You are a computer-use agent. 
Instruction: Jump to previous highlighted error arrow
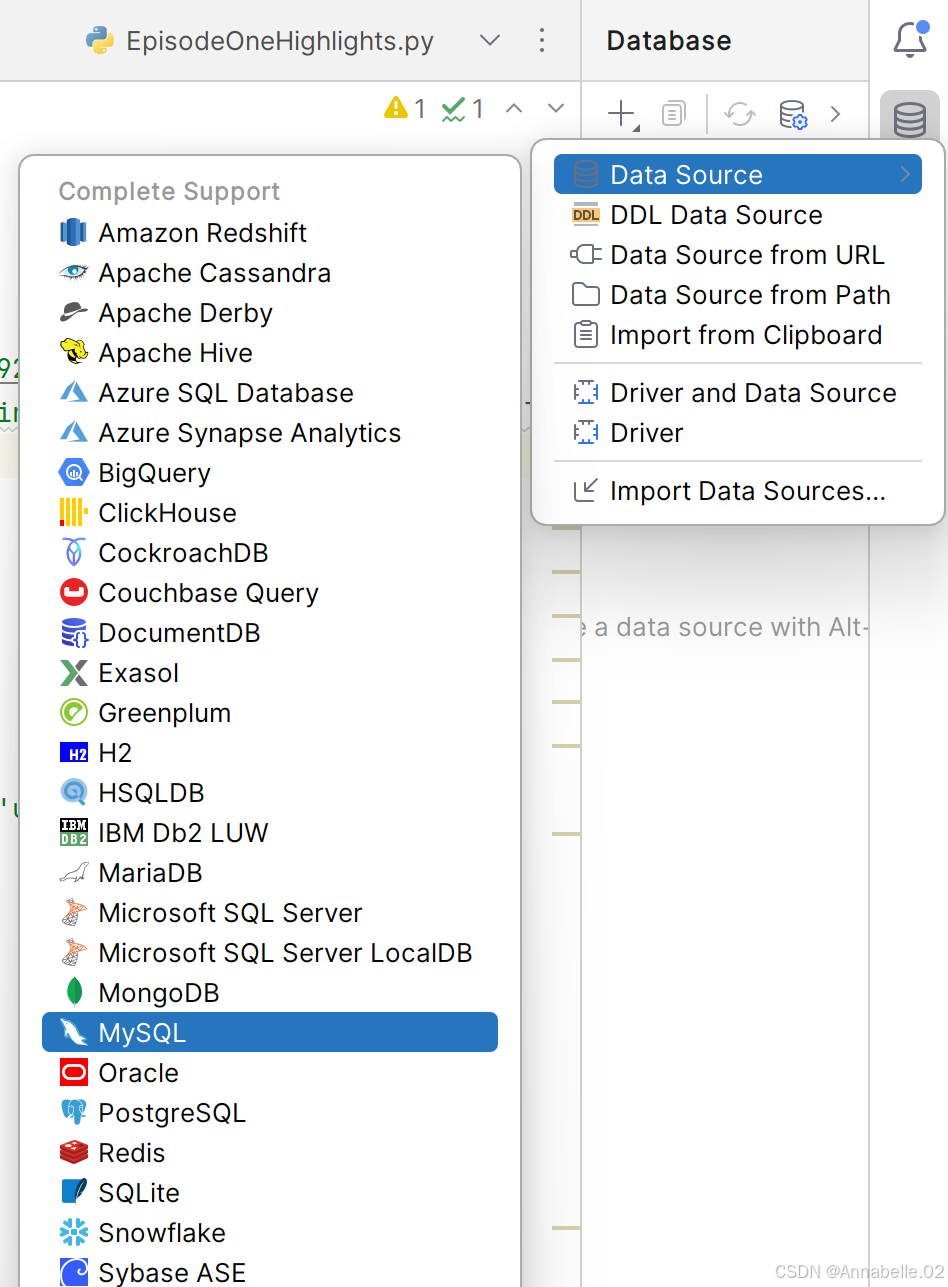click(514, 108)
